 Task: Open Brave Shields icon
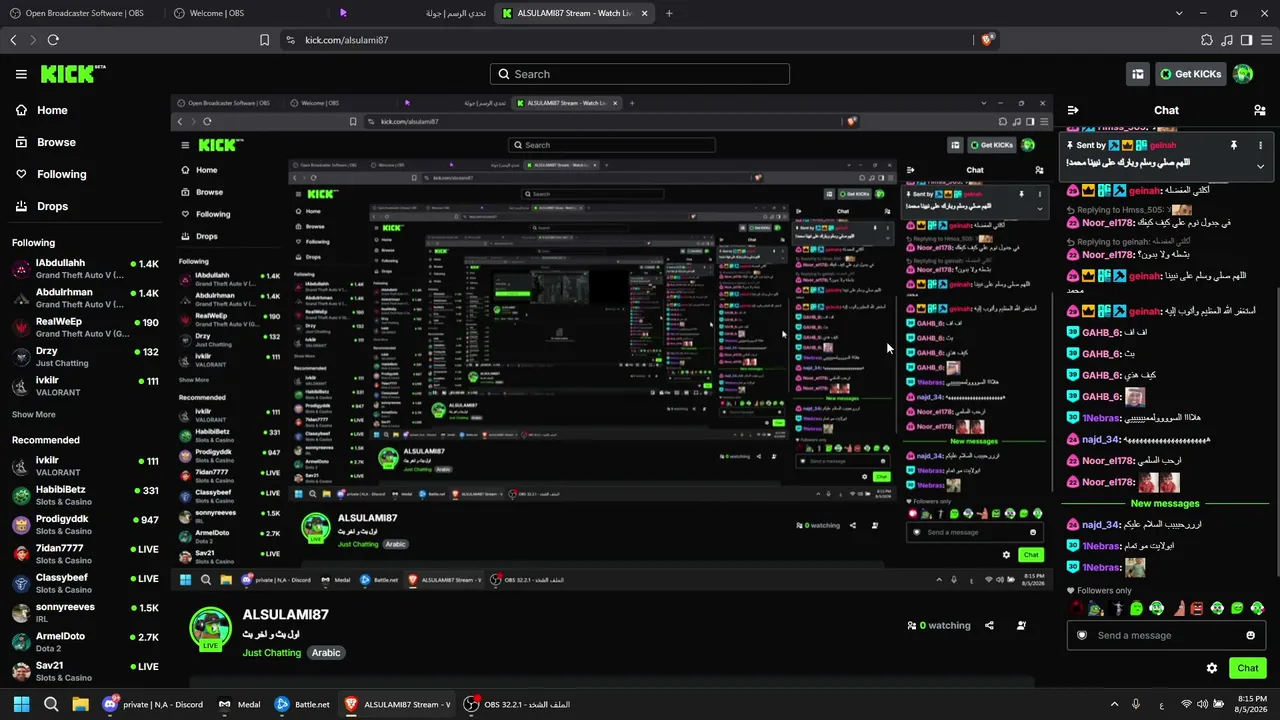[x=987, y=40]
